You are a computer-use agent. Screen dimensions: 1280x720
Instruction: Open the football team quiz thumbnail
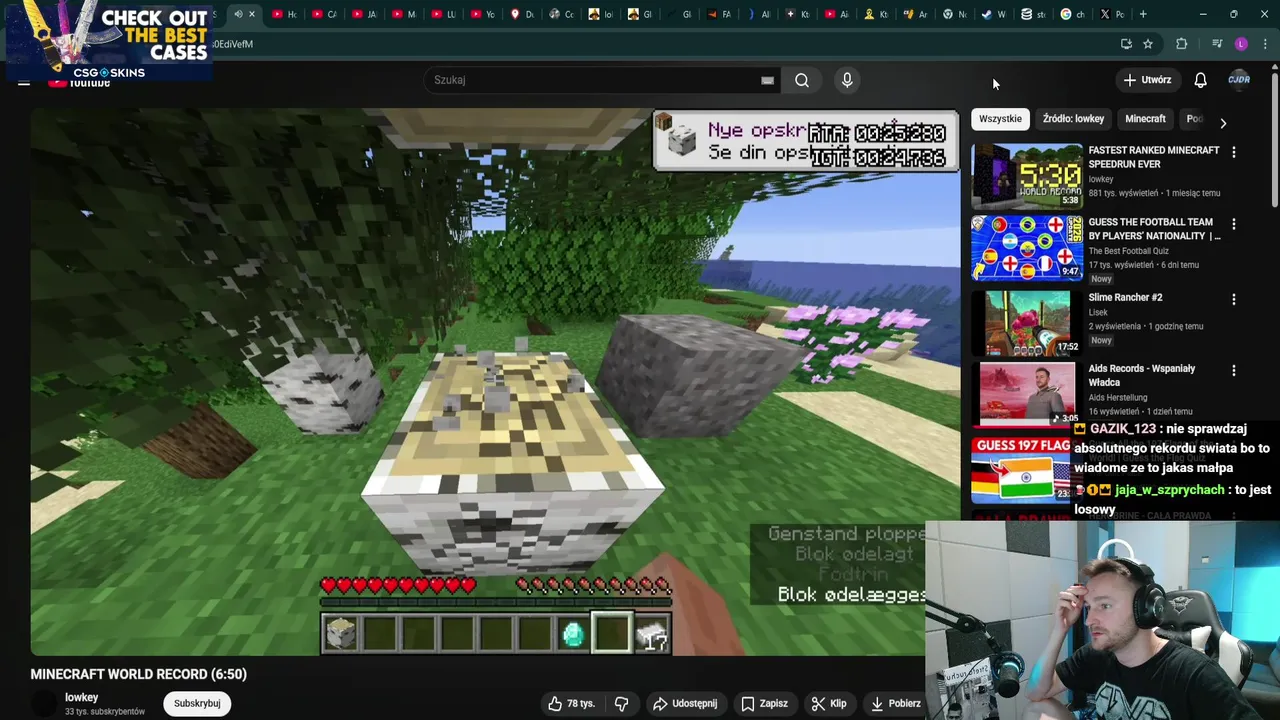coord(1027,248)
